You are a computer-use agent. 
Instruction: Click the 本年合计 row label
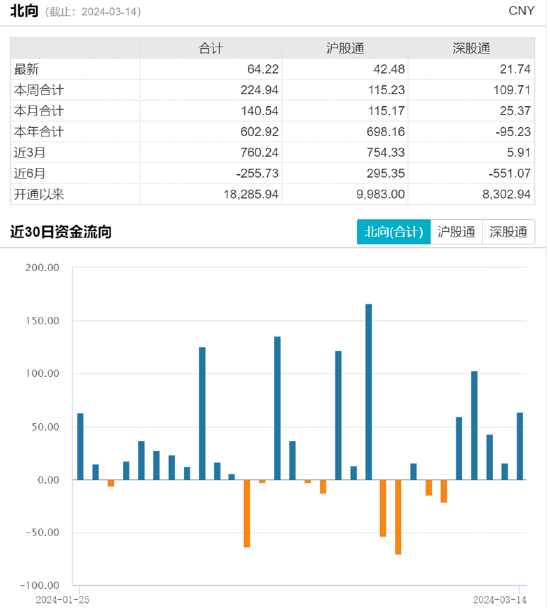coord(39,132)
